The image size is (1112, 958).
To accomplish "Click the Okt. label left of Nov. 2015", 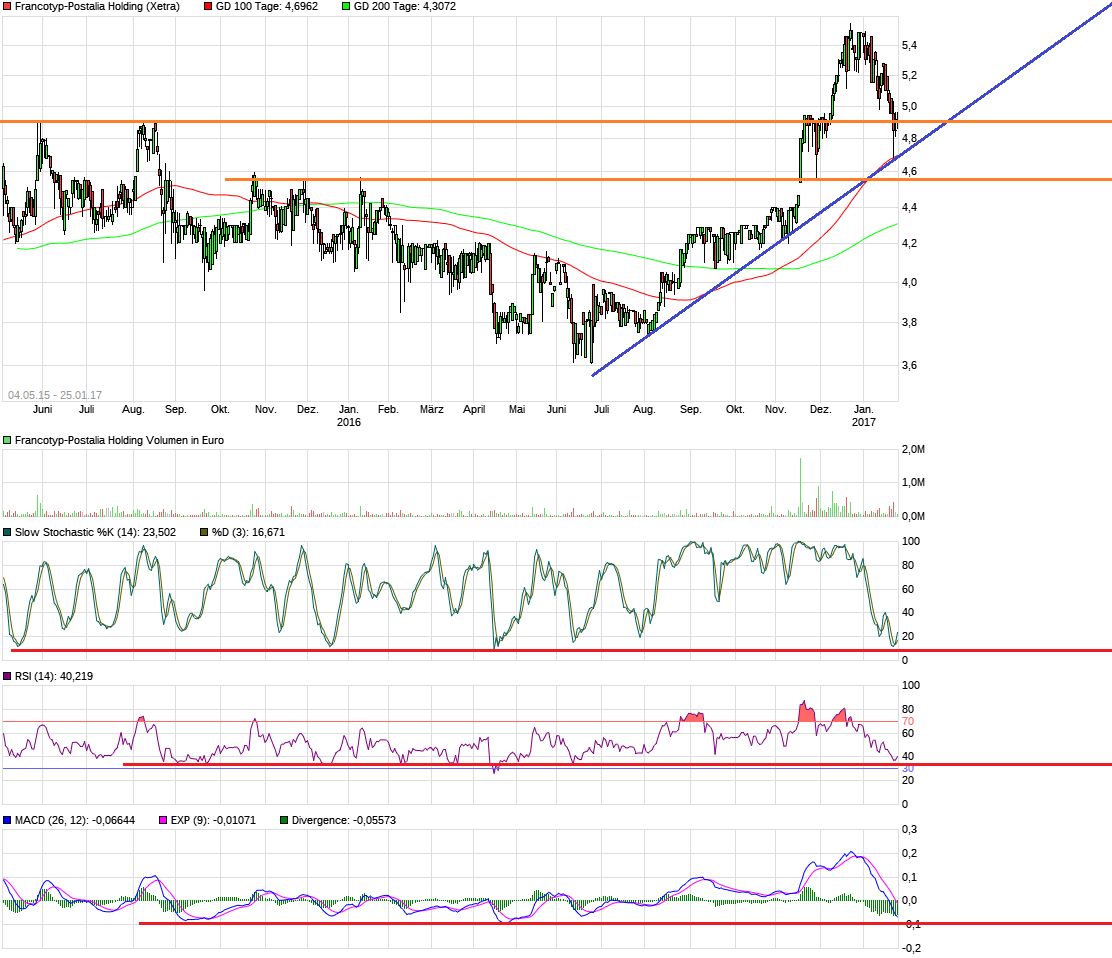I will 220,409.
